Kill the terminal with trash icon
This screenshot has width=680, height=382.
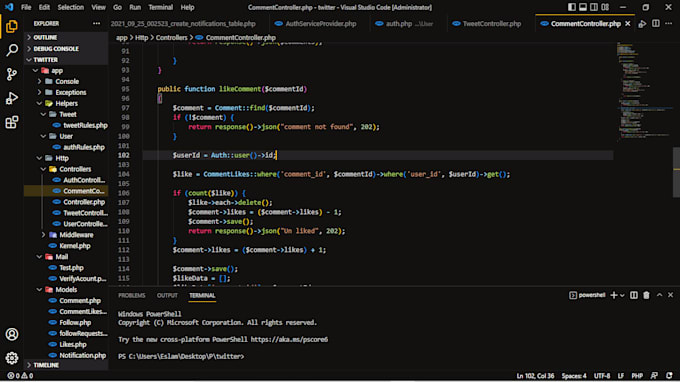tap(646, 295)
